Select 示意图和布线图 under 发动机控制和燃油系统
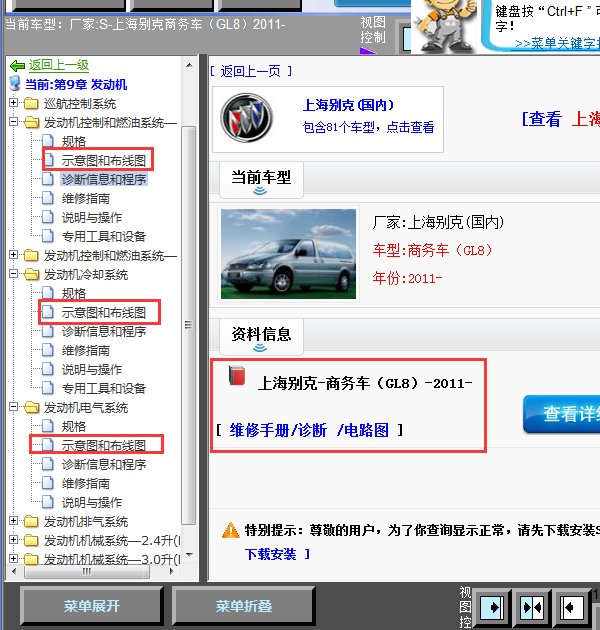Screen dimensions: 600x630 [104, 160]
